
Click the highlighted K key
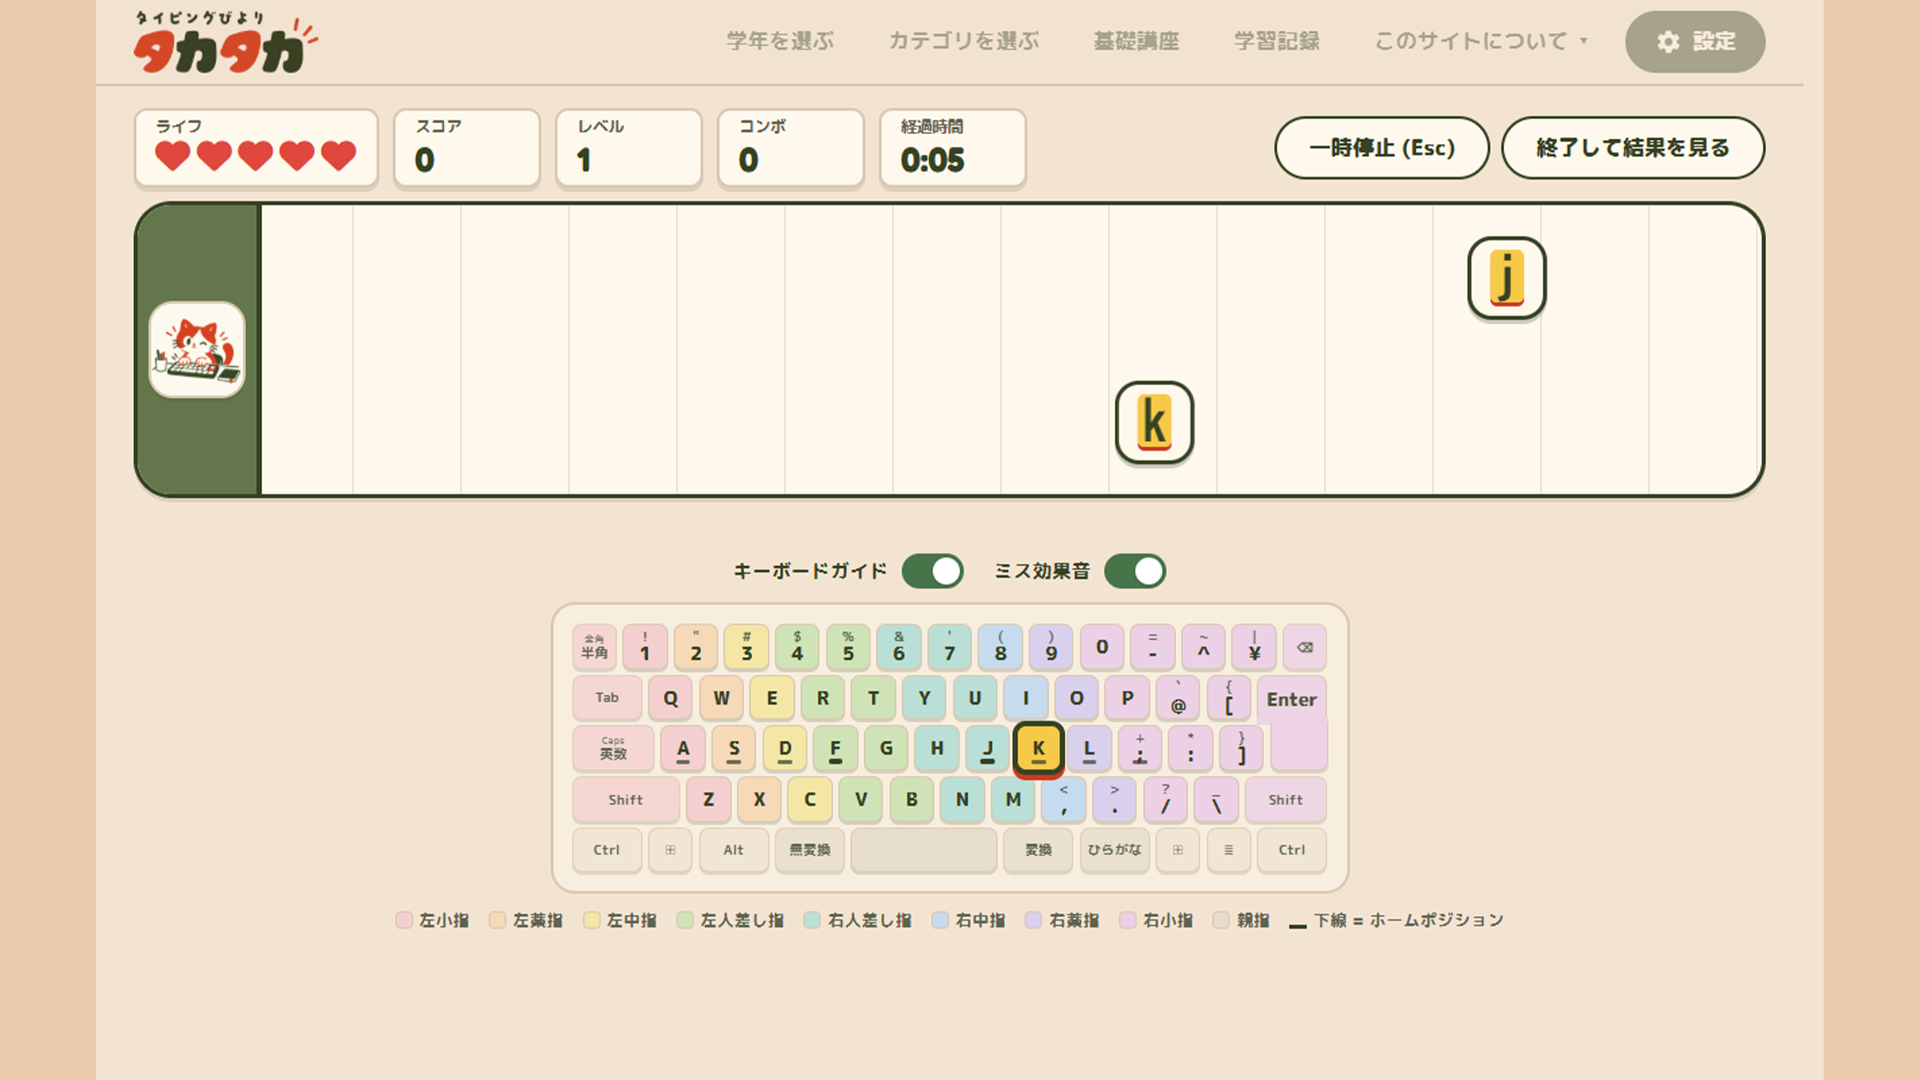[1038, 749]
